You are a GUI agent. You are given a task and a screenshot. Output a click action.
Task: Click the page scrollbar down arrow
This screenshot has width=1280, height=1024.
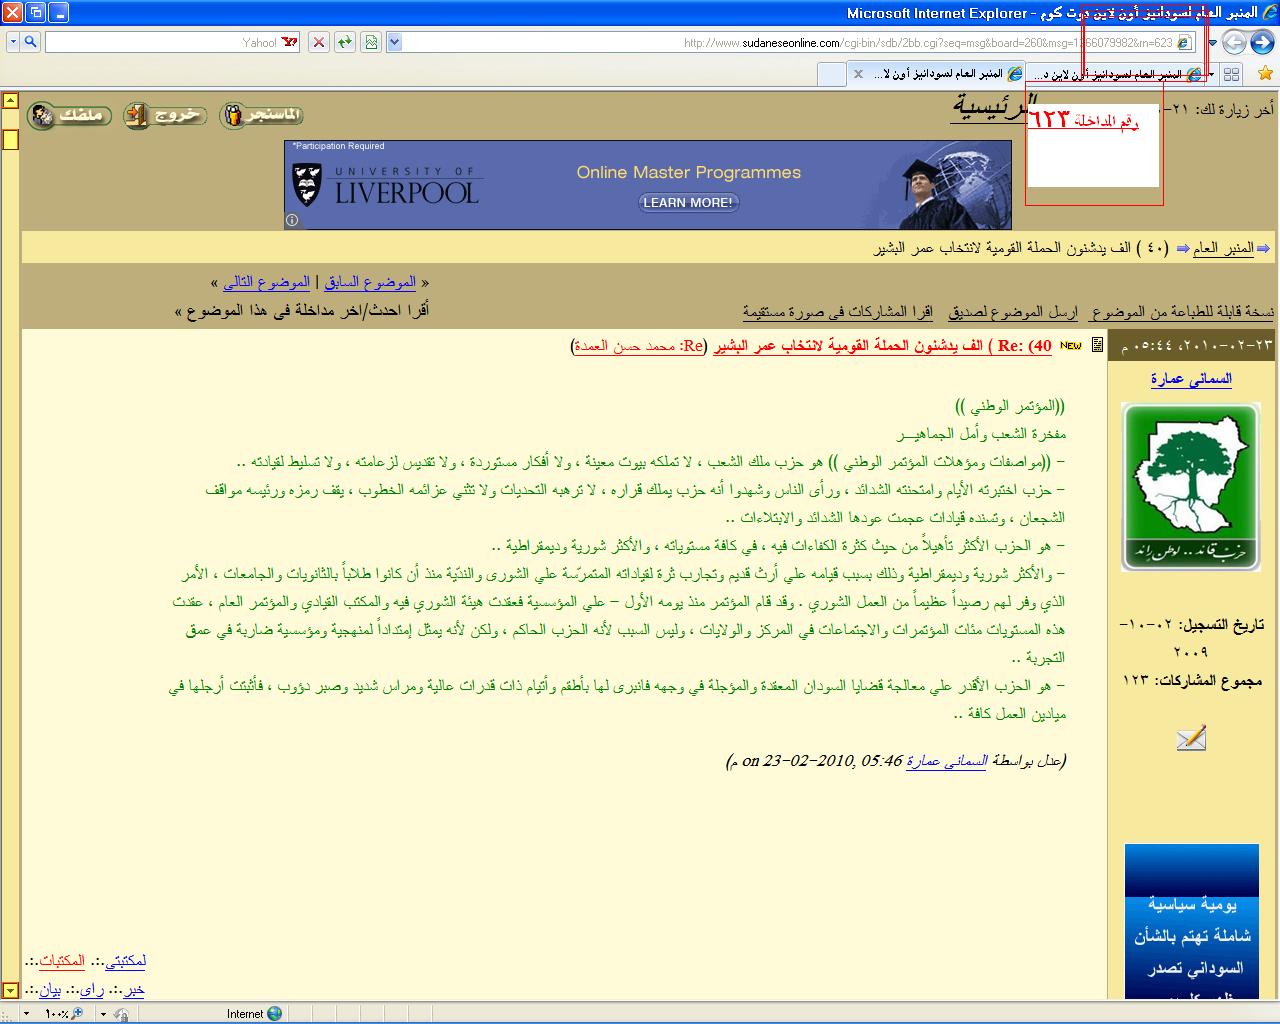click(x=10, y=990)
